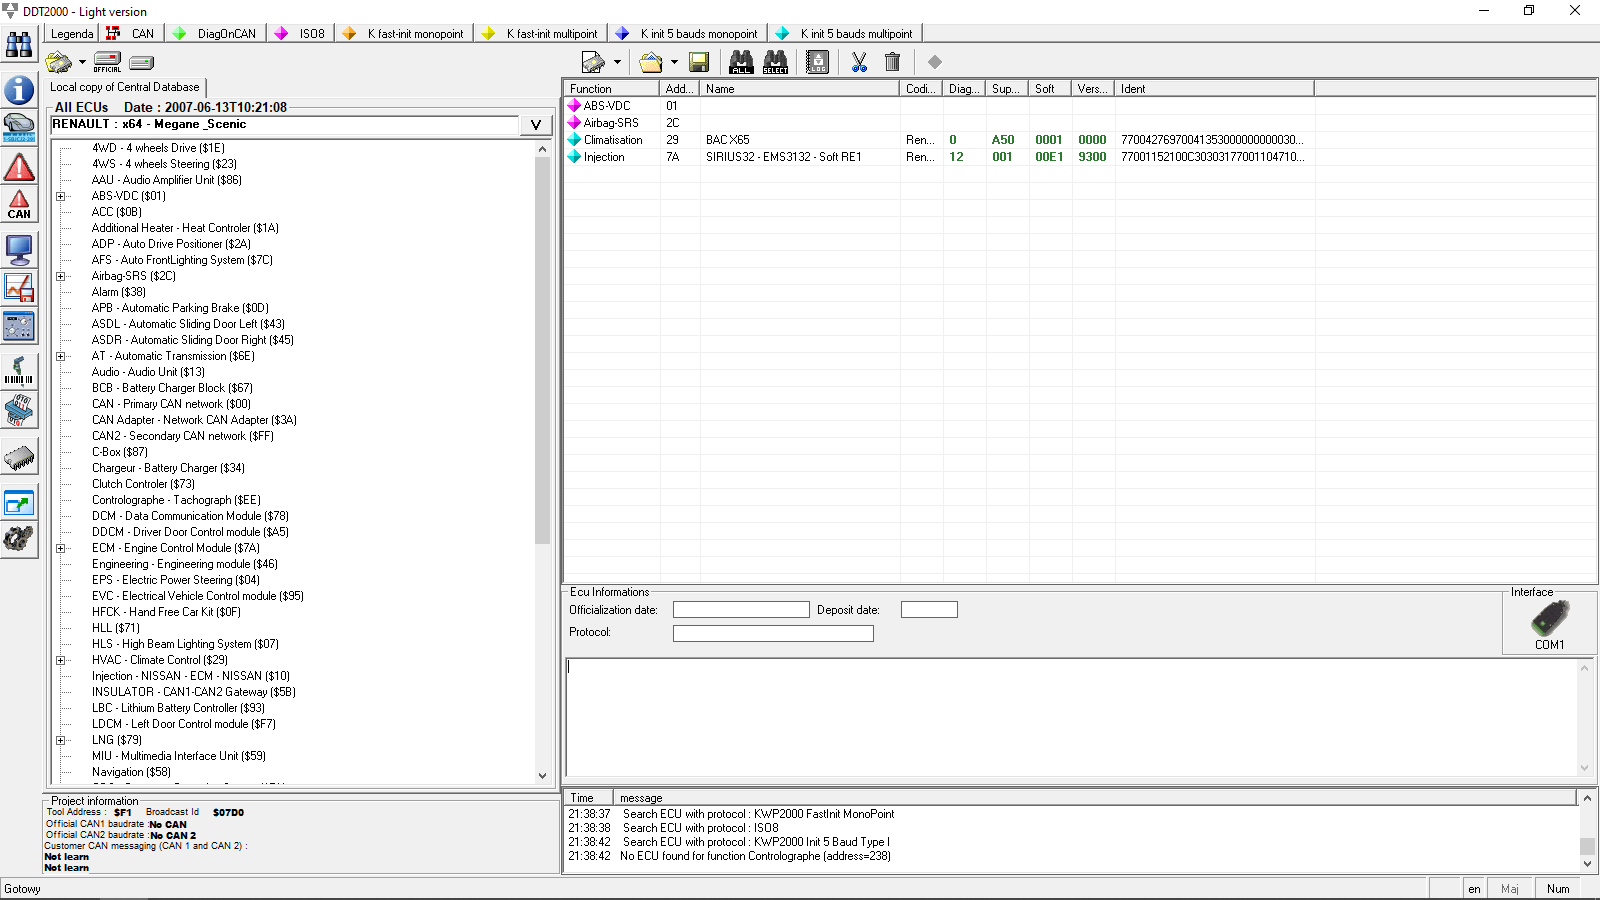Click the ECU tree scrollbar down arrow
Viewport: 1600px width, 900px height.
pos(542,775)
